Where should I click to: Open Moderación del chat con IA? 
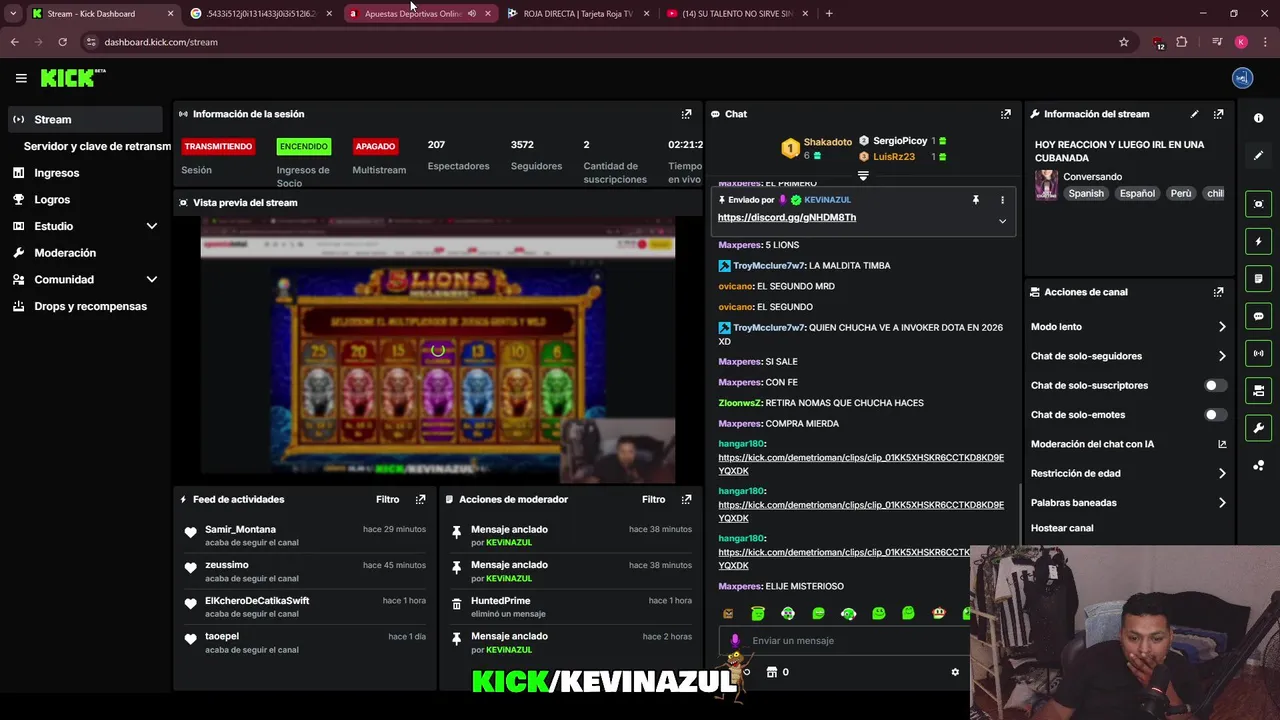1128,444
